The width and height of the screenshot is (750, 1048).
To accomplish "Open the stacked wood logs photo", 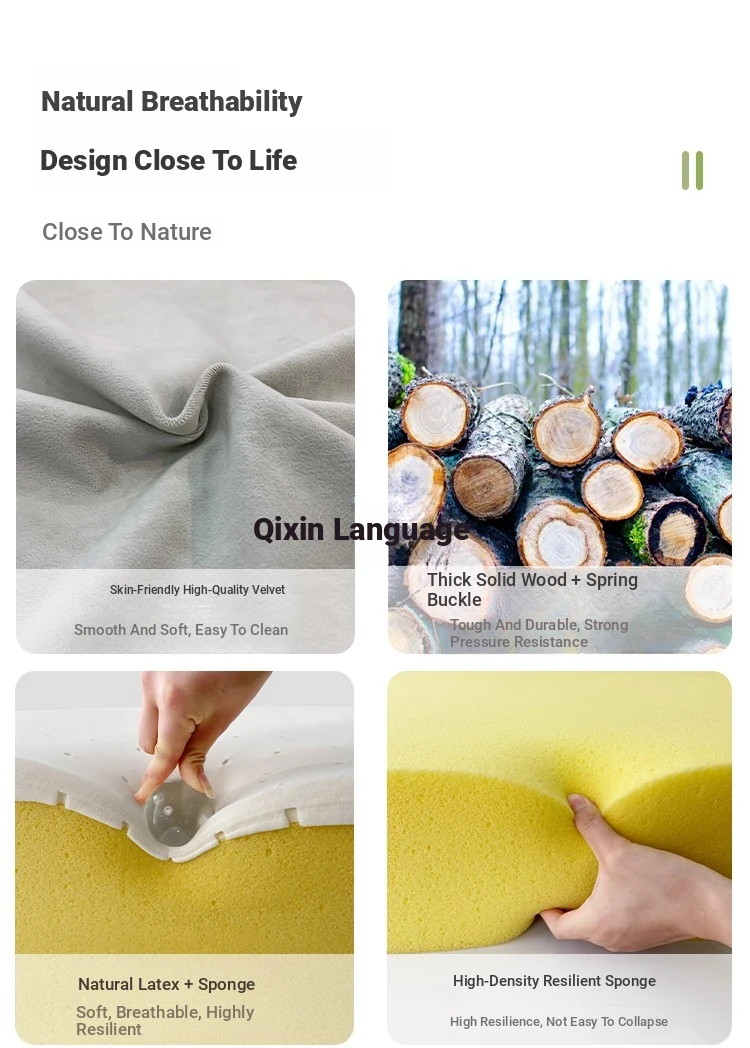I will coord(559,466).
